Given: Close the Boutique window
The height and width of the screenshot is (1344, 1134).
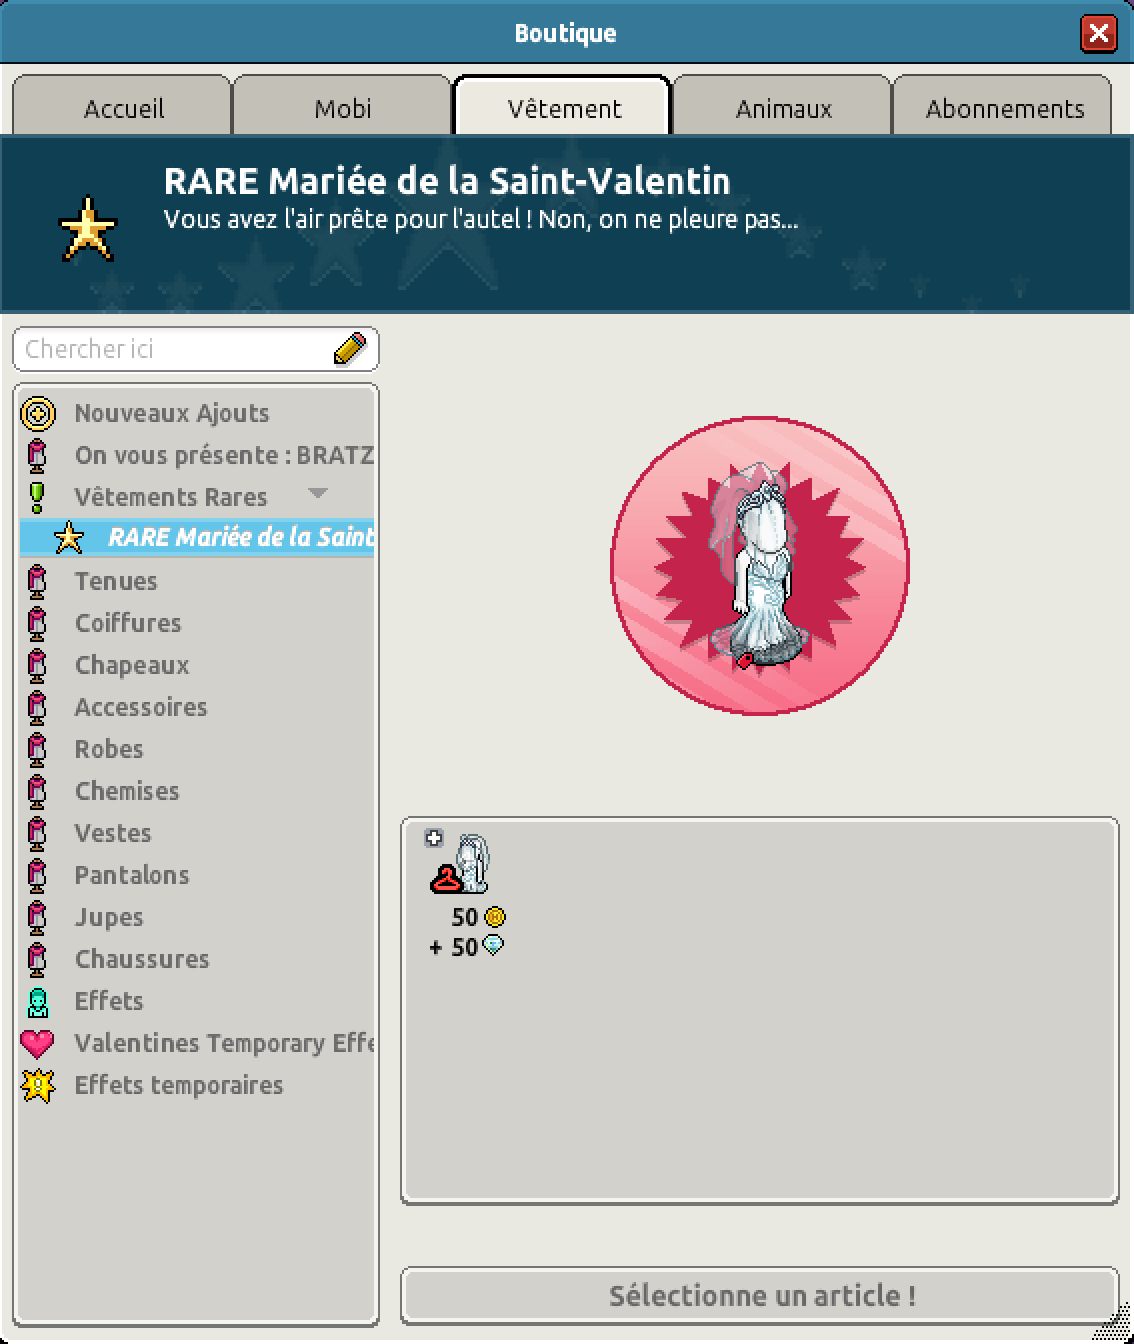Looking at the screenshot, I should (x=1099, y=33).
